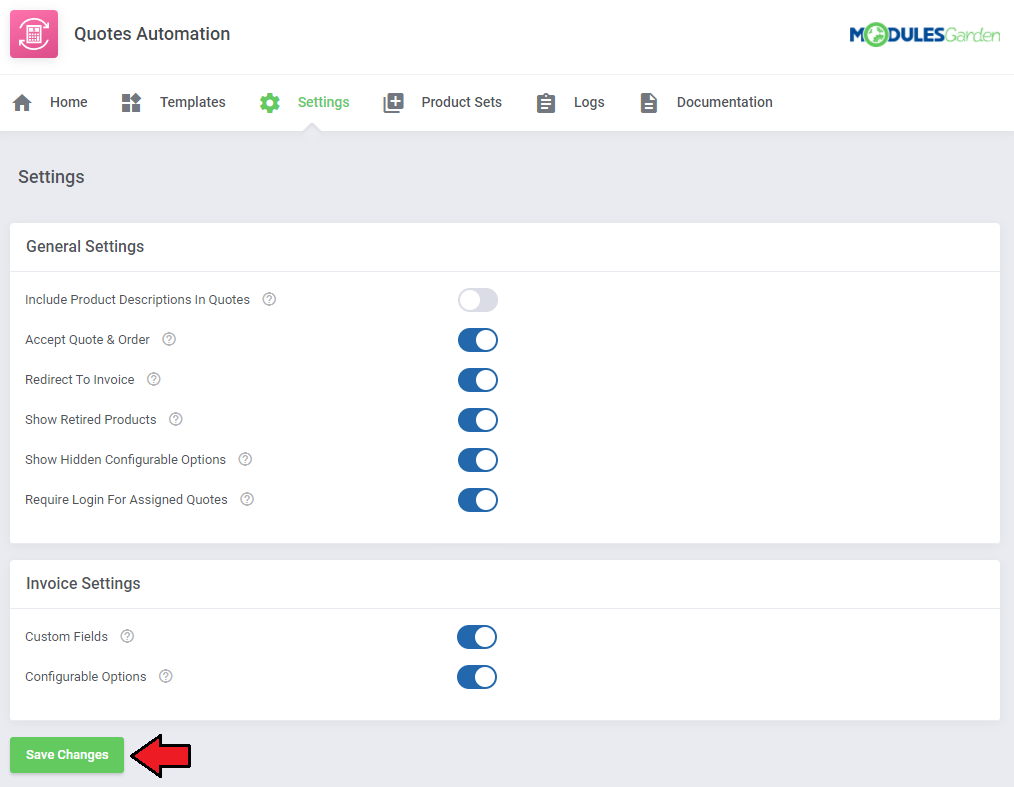Viewport: 1014px width, 787px height.
Task: Open the Templates tab
Action: click(193, 102)
